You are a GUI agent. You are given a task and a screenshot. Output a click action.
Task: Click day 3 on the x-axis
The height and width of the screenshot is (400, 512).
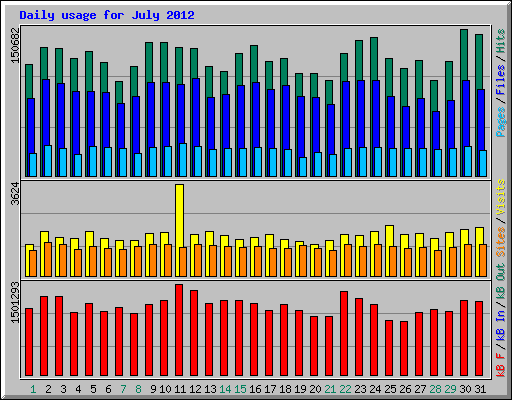tap(63, 389)
